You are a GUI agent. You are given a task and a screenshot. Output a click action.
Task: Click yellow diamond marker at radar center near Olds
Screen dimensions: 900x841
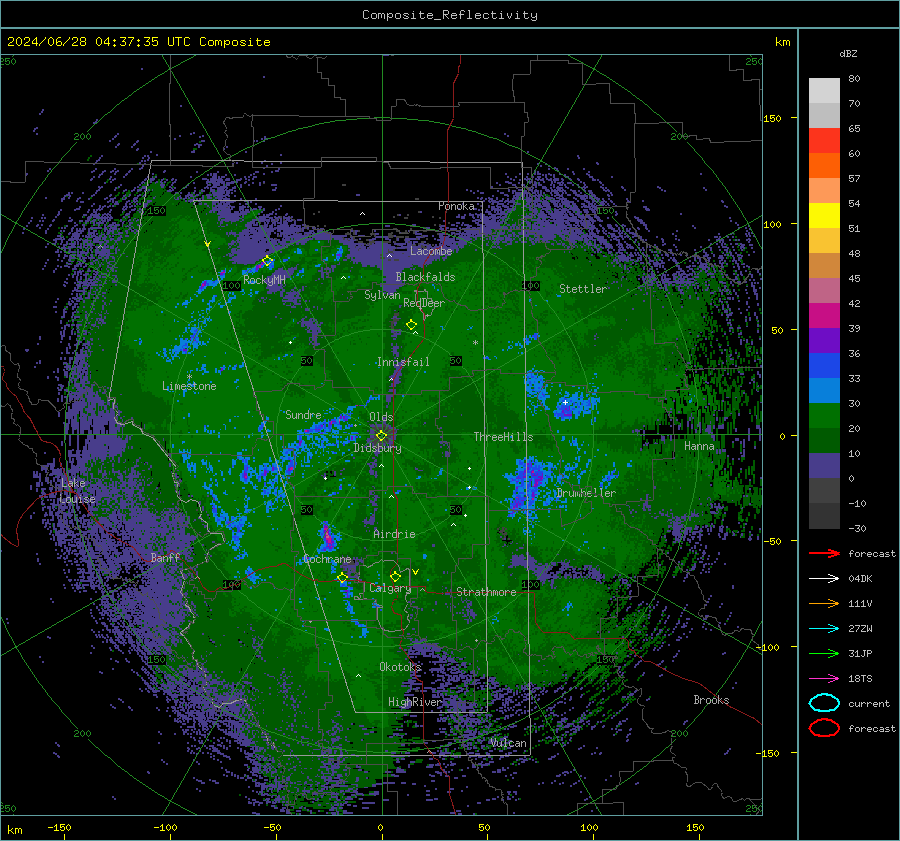(381, 436)
